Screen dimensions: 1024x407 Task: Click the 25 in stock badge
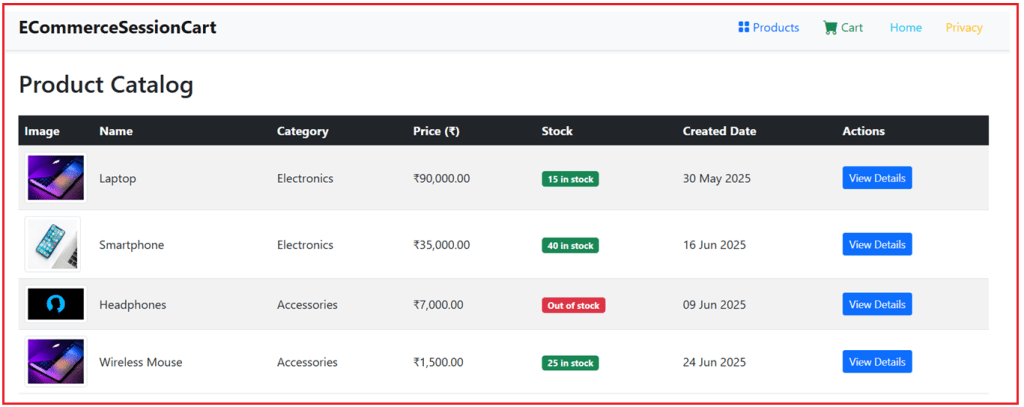pyautogui.click(x=570, y=363)
